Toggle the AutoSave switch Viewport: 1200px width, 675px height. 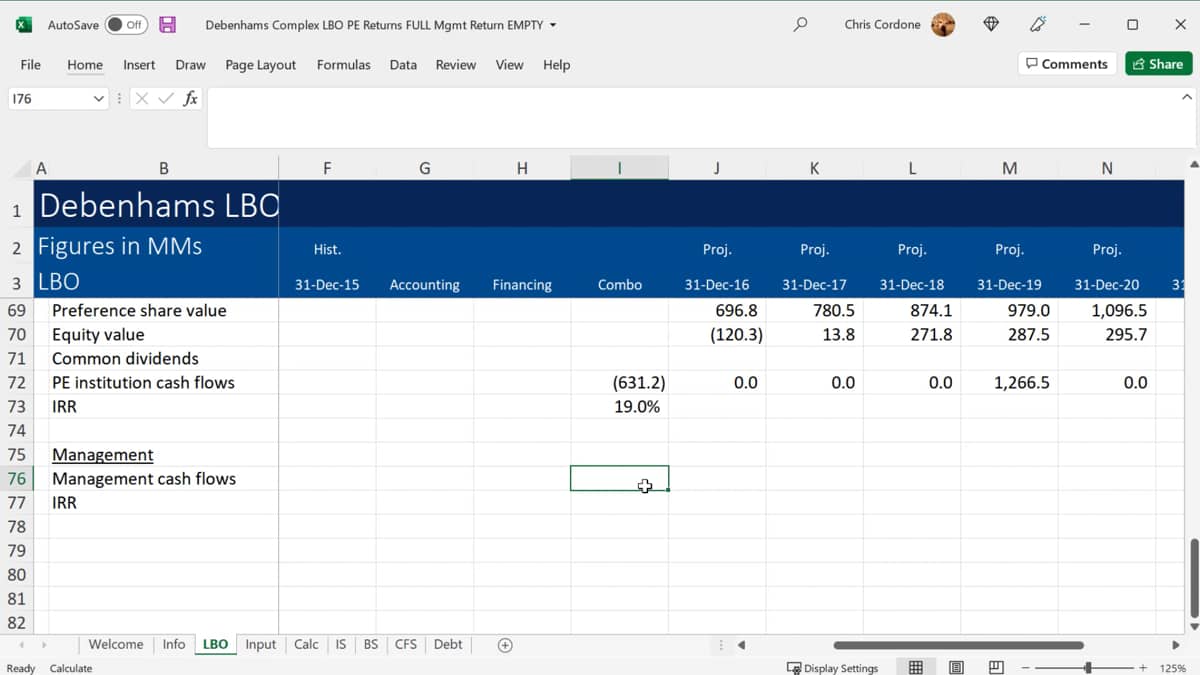click(126, 24)
